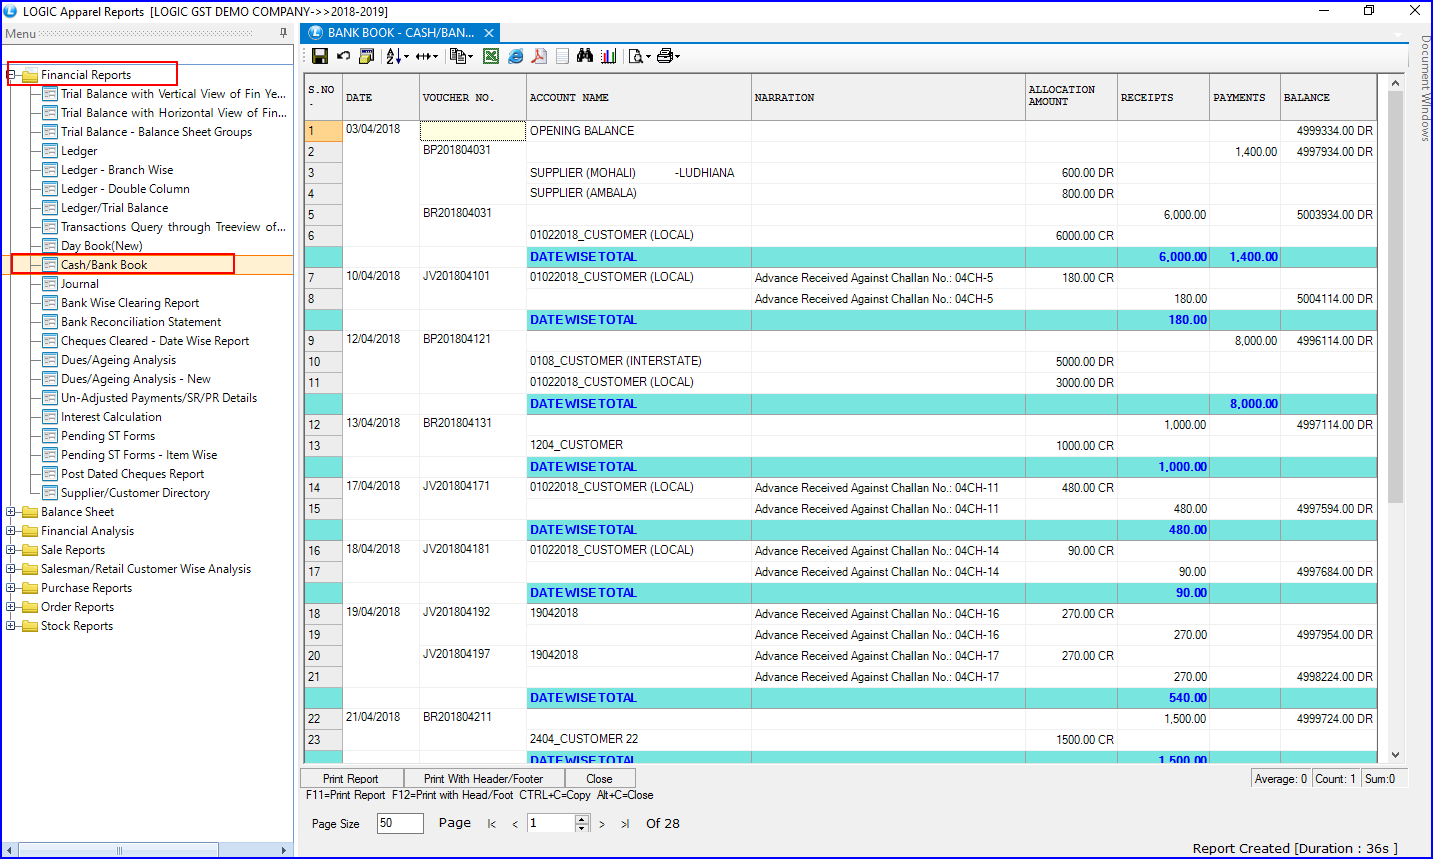1433x859 pixels.
Task: Click the binoculars Find icon
Action: pyautogui.click(x=585, y=56)
